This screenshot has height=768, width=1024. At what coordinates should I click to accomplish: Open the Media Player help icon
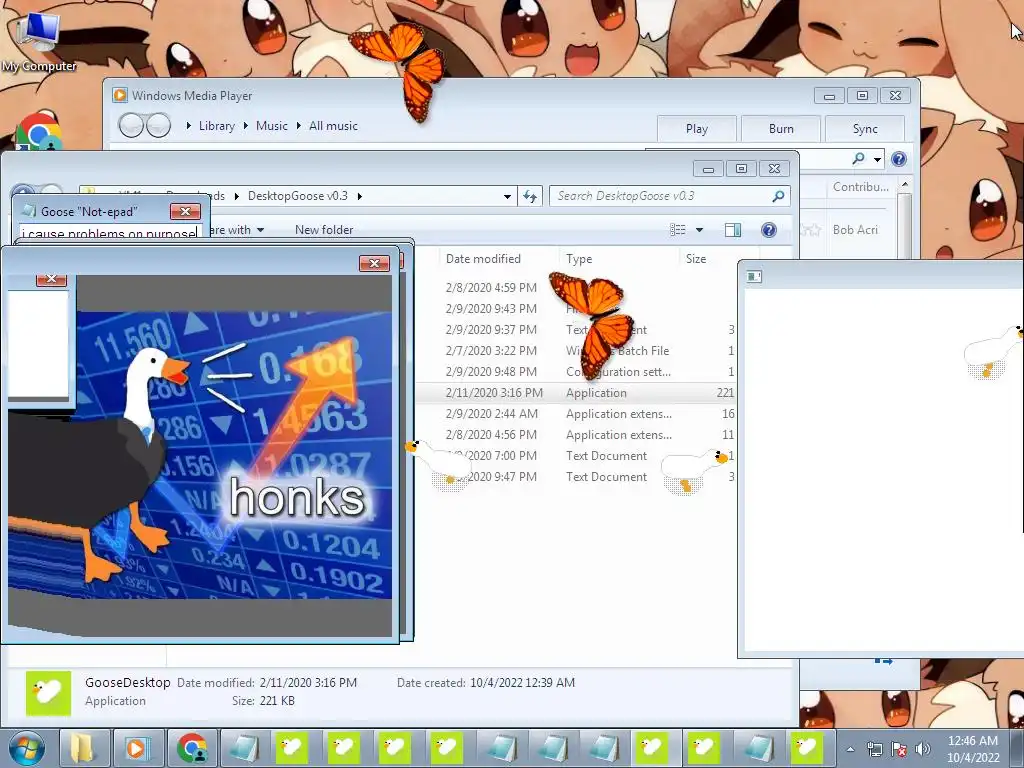click(x=899, y=159)
